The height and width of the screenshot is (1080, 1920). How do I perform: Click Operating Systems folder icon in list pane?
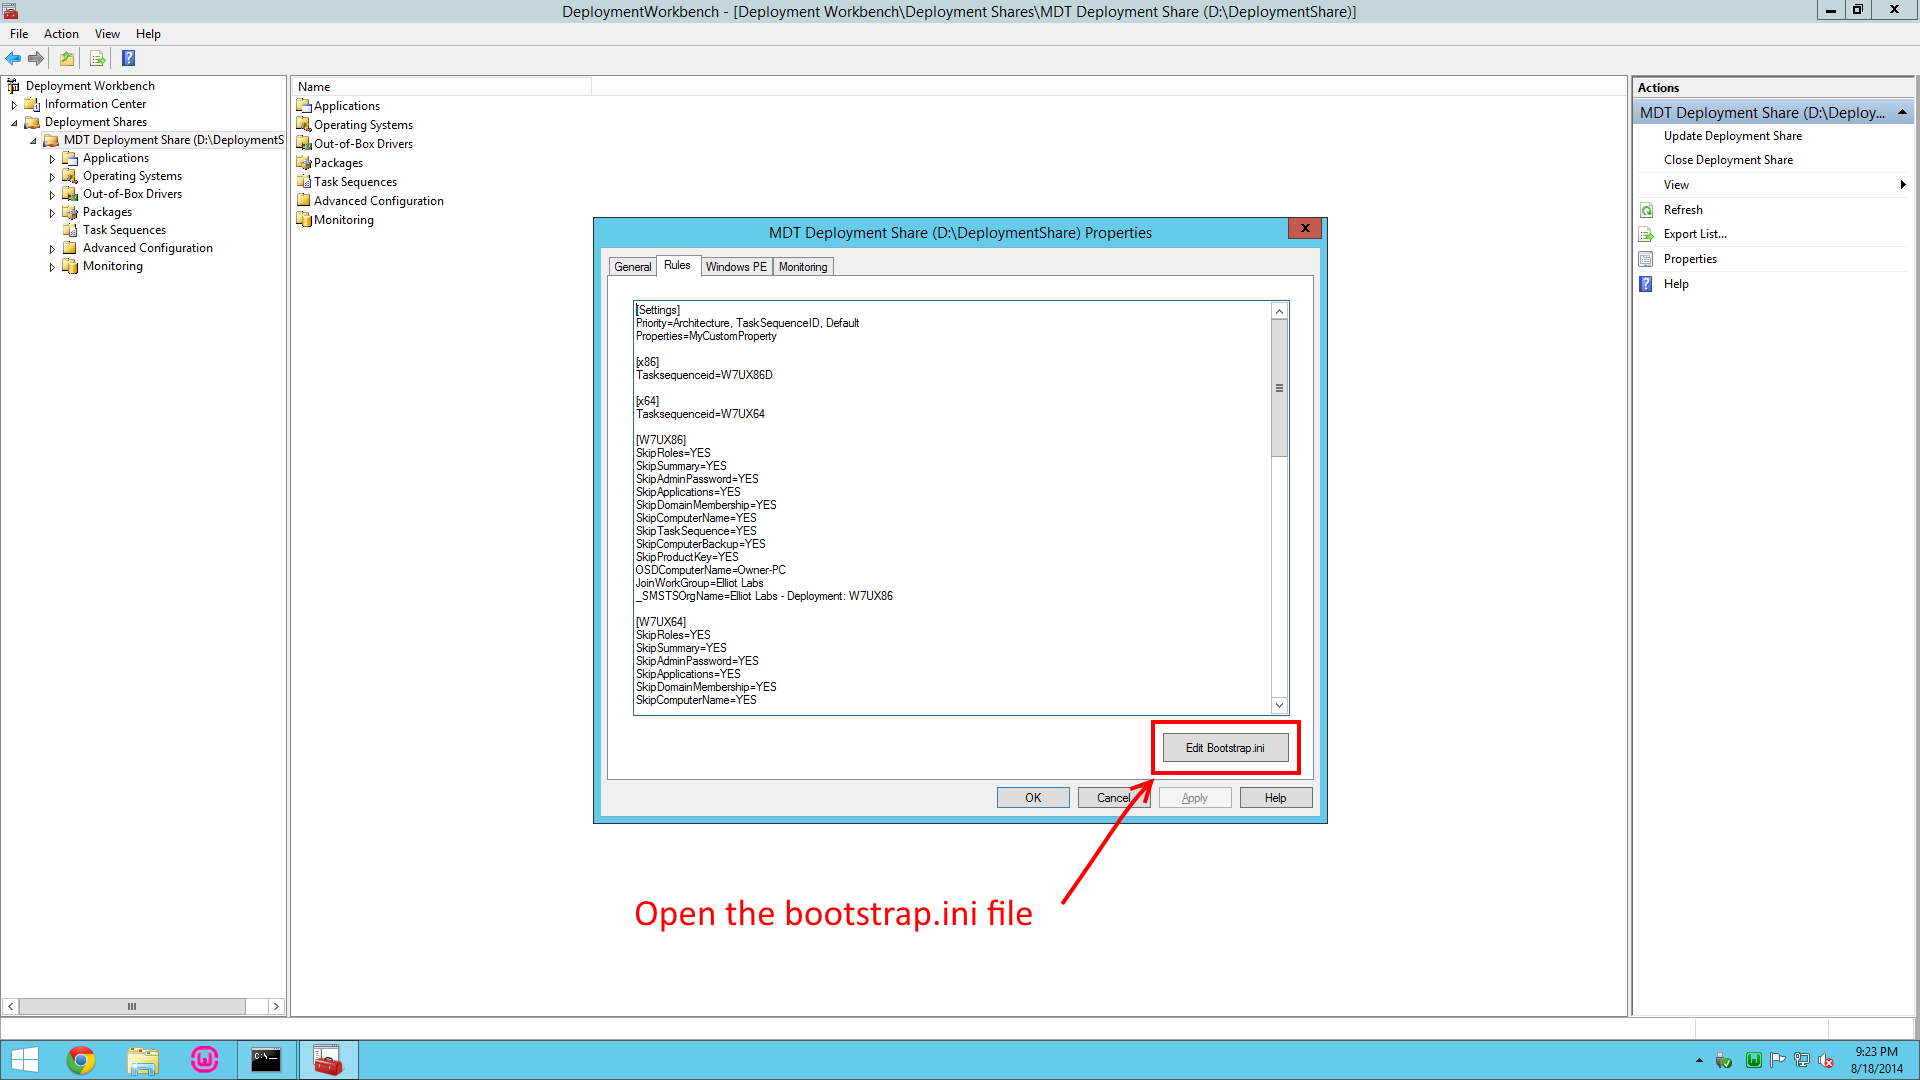coord(304,124)
